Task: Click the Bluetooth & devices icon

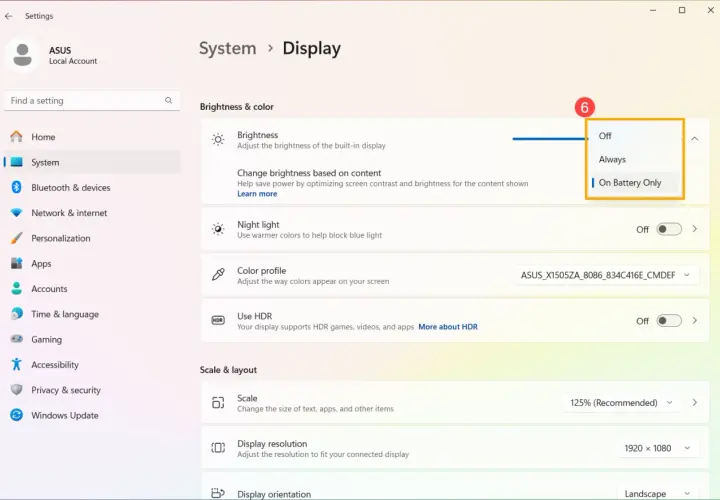Action: (x=17, y=187)
